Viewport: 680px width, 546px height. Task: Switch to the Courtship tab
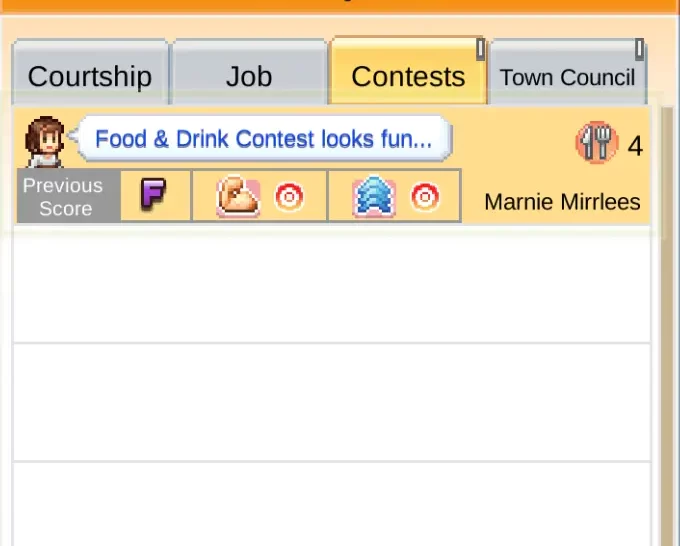point(90,77)
